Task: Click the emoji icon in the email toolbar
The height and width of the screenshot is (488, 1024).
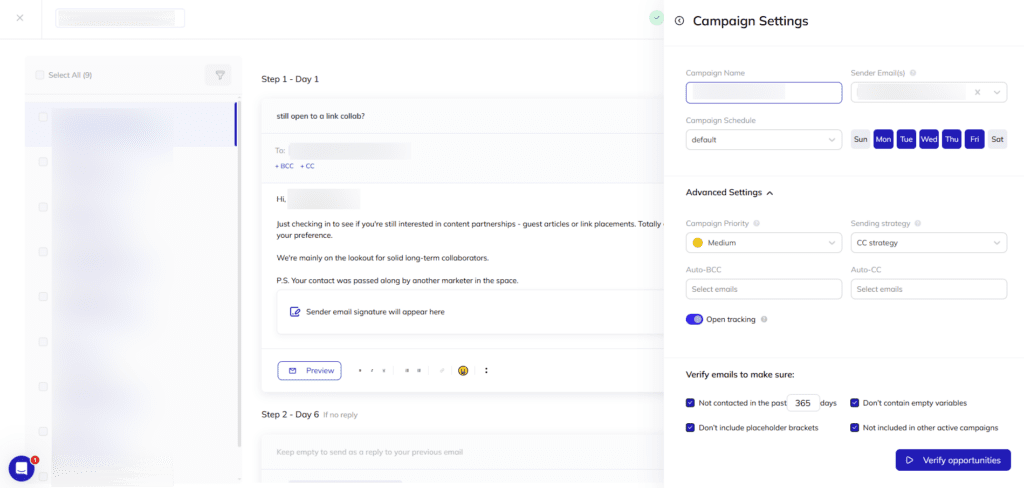Action: pyautogui.click(x=464, y=371)
